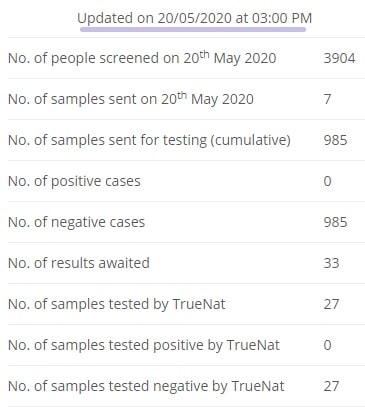The image size is (365, 415).
Task: Click the purple underline beneath the update heading
Action: (x=193, y=30)
